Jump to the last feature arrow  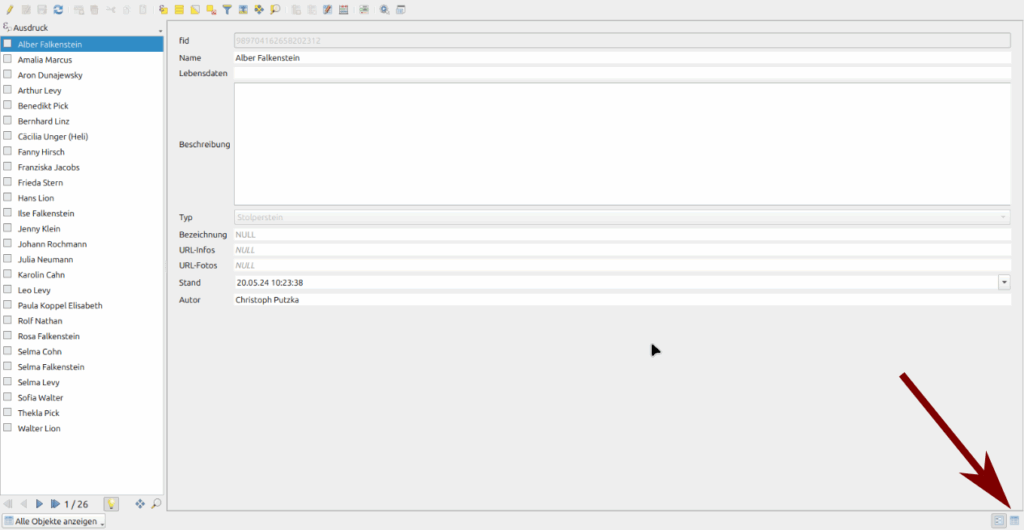tap(55, 504)
